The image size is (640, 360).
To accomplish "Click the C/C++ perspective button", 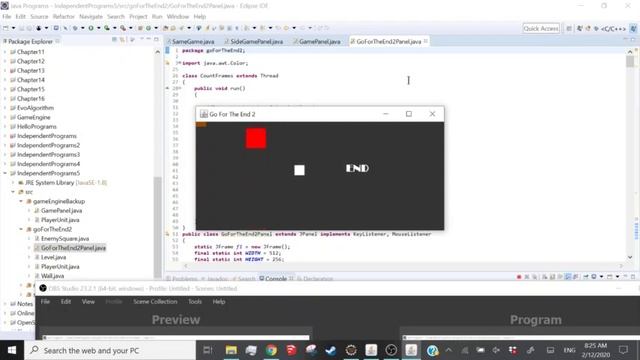I will tap(610, 29).
